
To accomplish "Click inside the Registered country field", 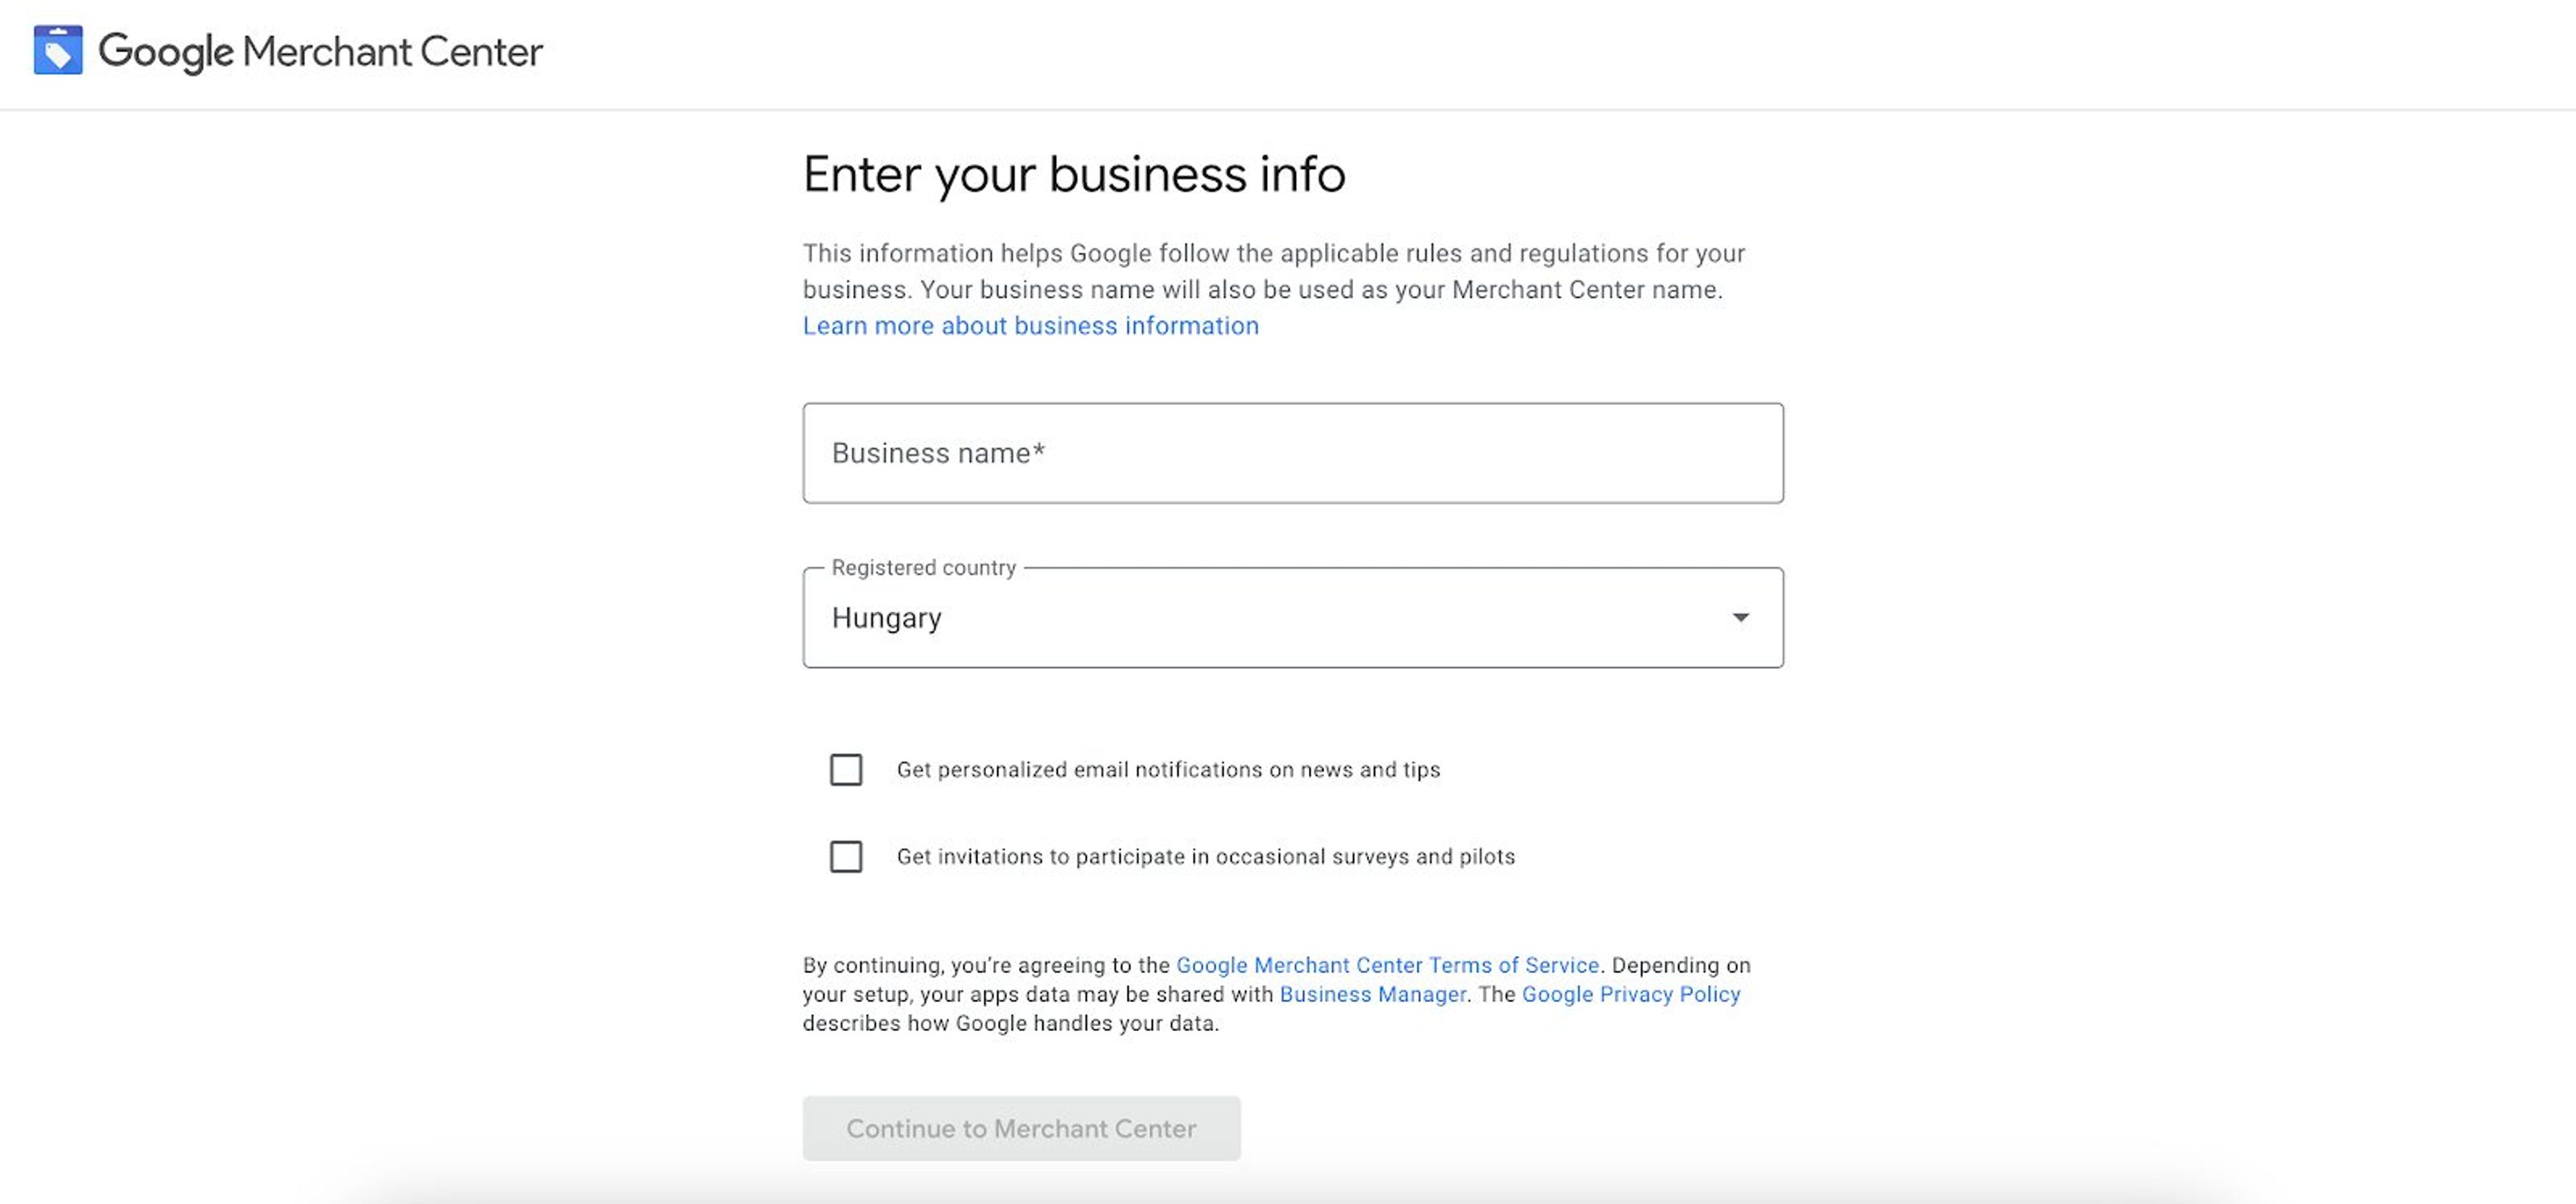I will click(1293, 617).
